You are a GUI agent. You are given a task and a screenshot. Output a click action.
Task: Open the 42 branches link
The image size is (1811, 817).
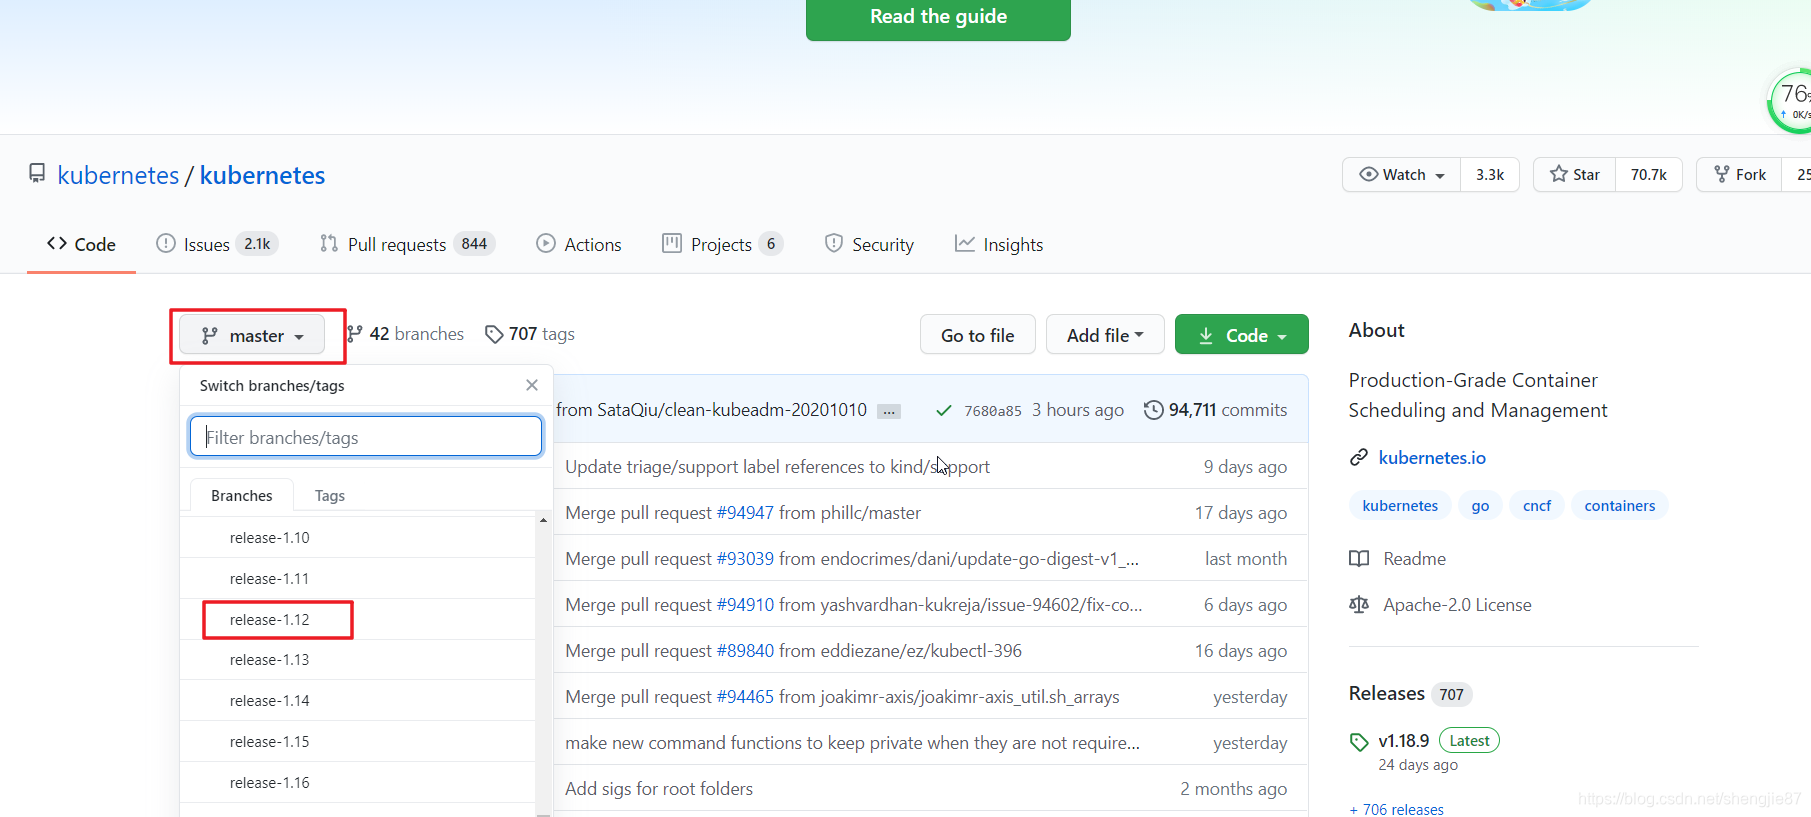405,334
